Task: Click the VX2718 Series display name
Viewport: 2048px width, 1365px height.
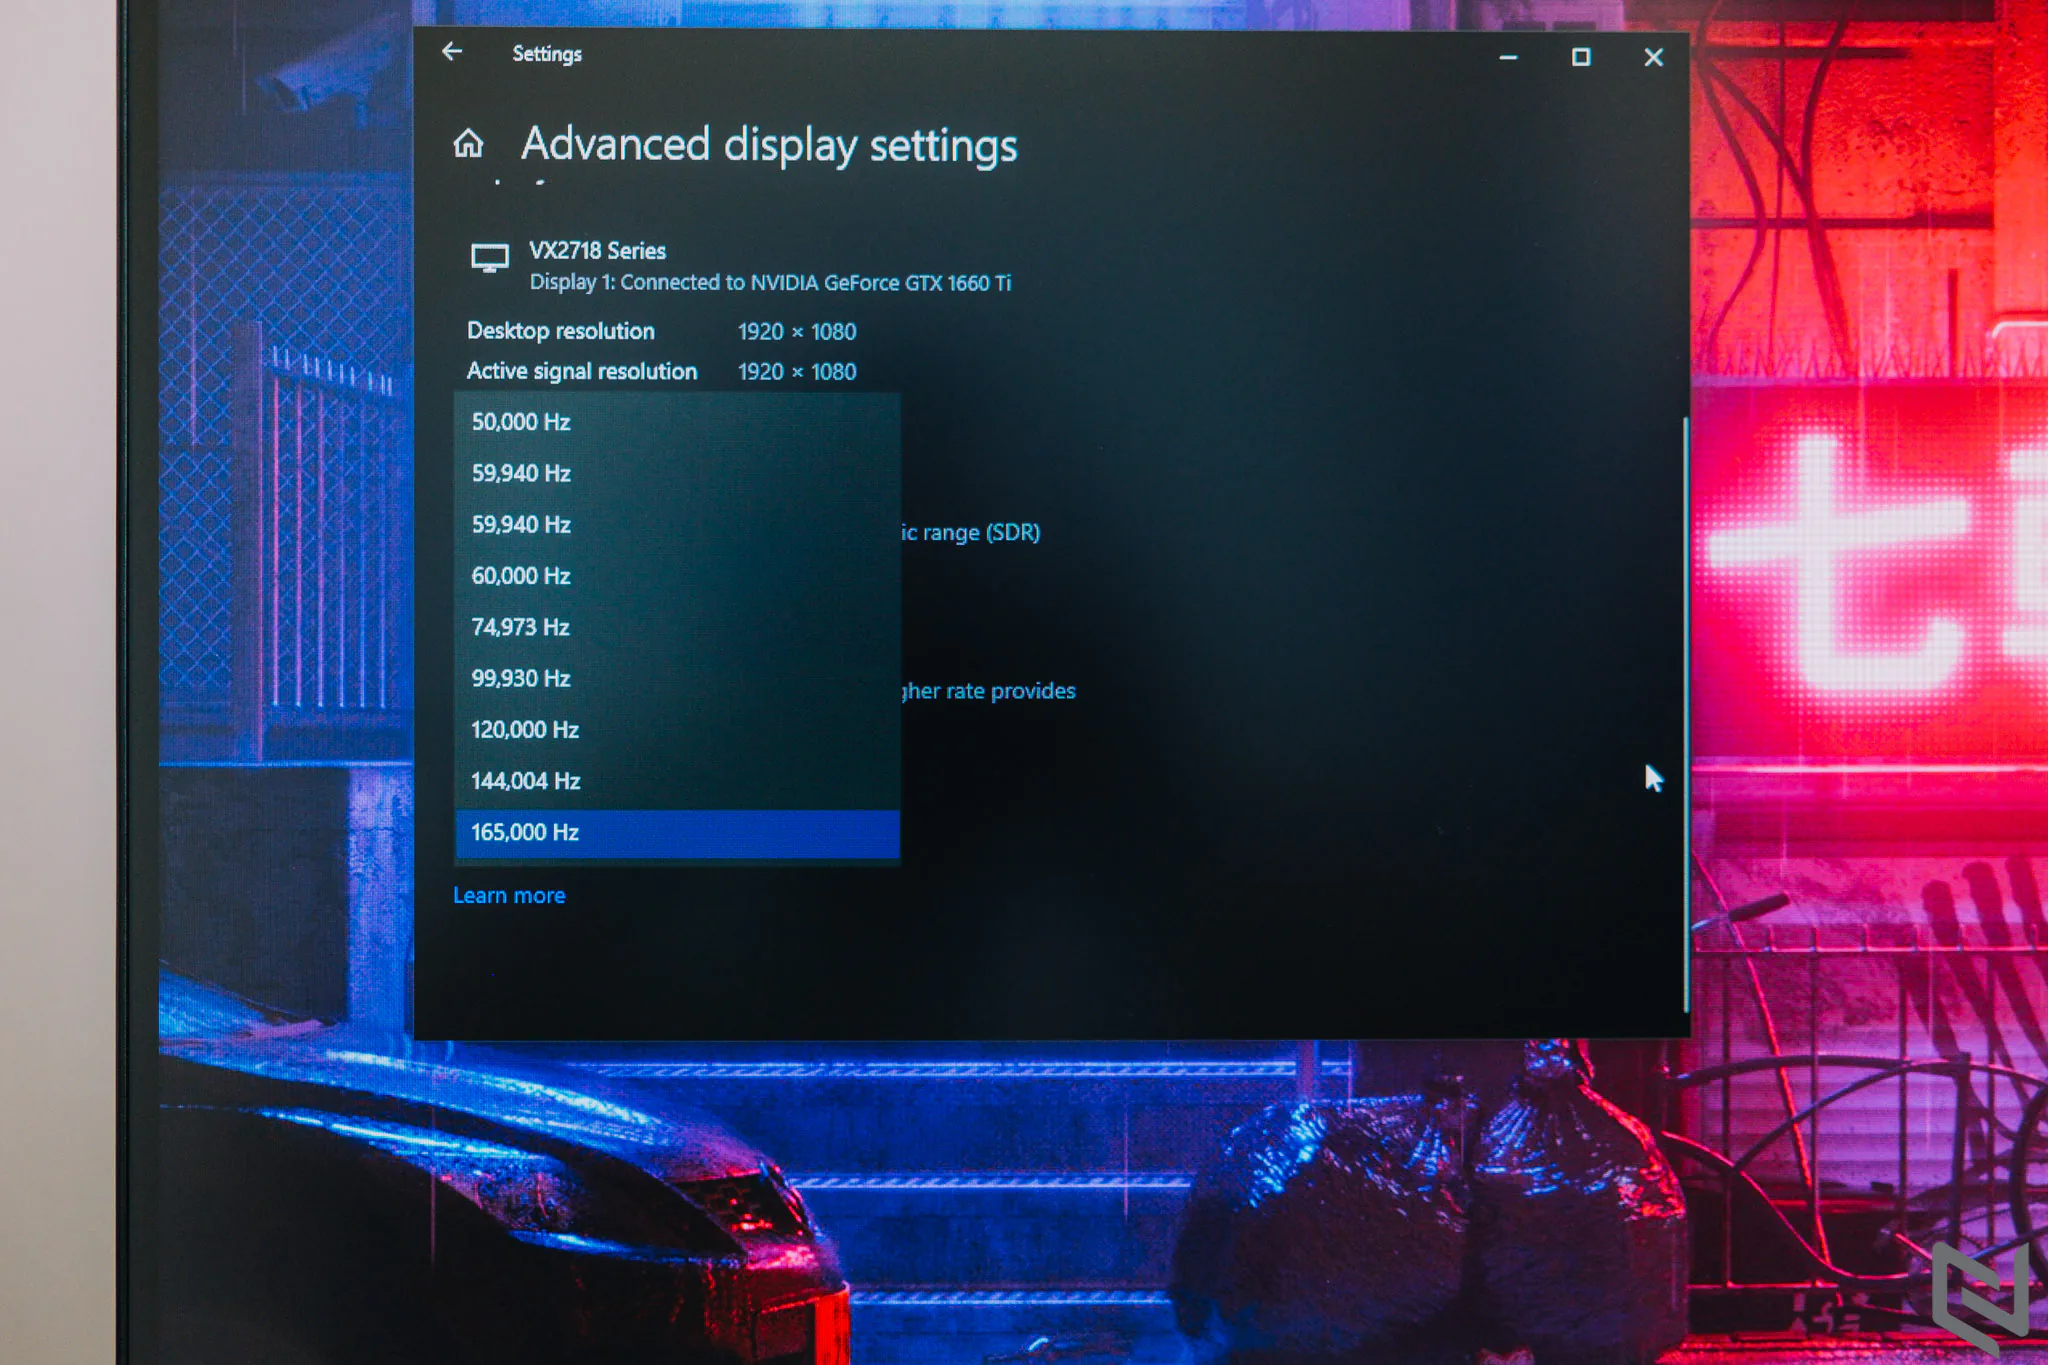Action: click(x=597, y=251)
